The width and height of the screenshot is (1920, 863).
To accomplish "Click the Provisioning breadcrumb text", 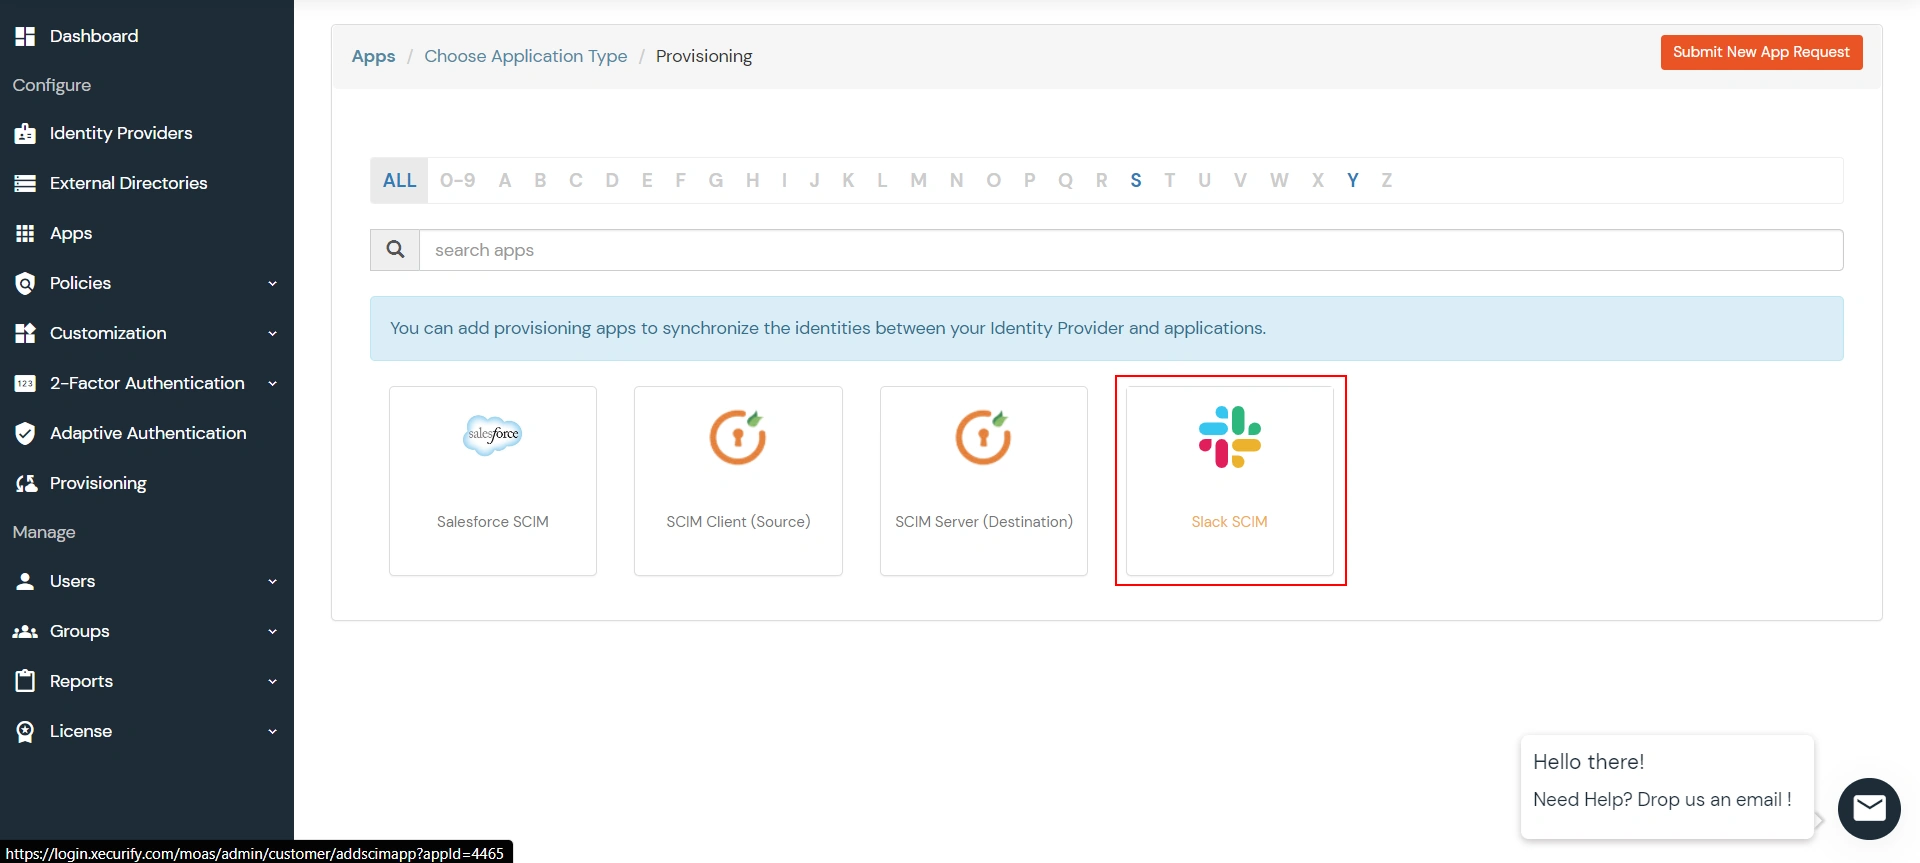I will [x=704, y=56].
